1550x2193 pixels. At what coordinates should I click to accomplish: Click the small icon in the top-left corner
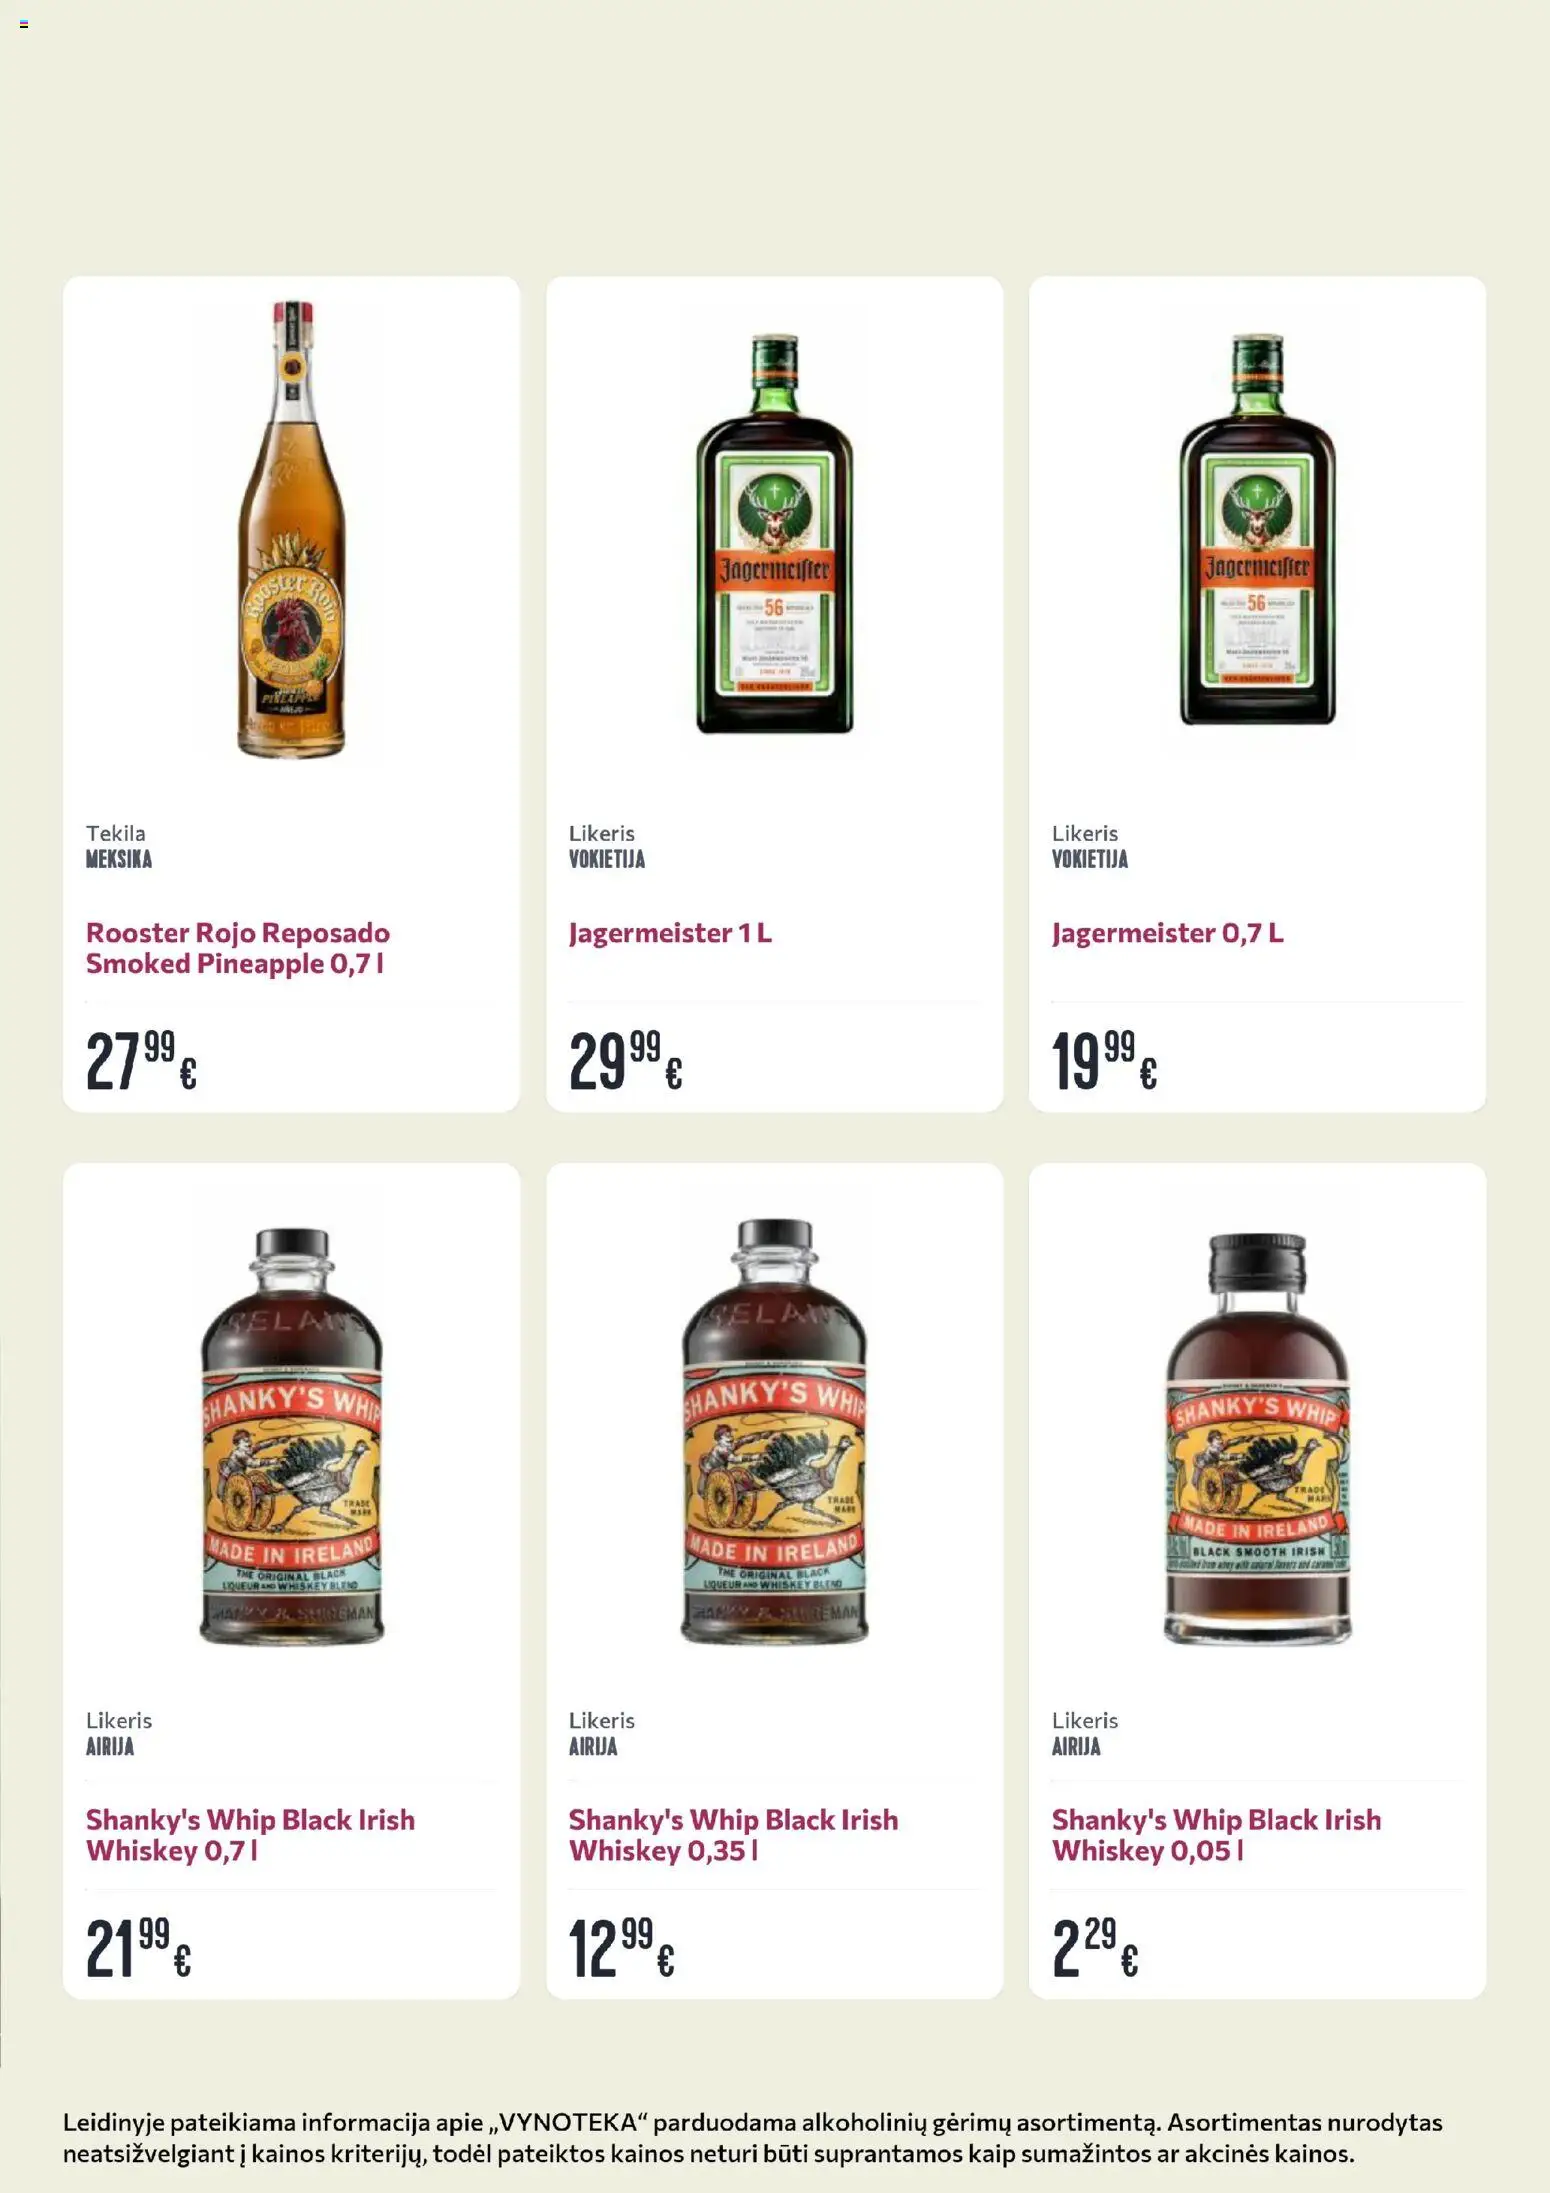24,24
